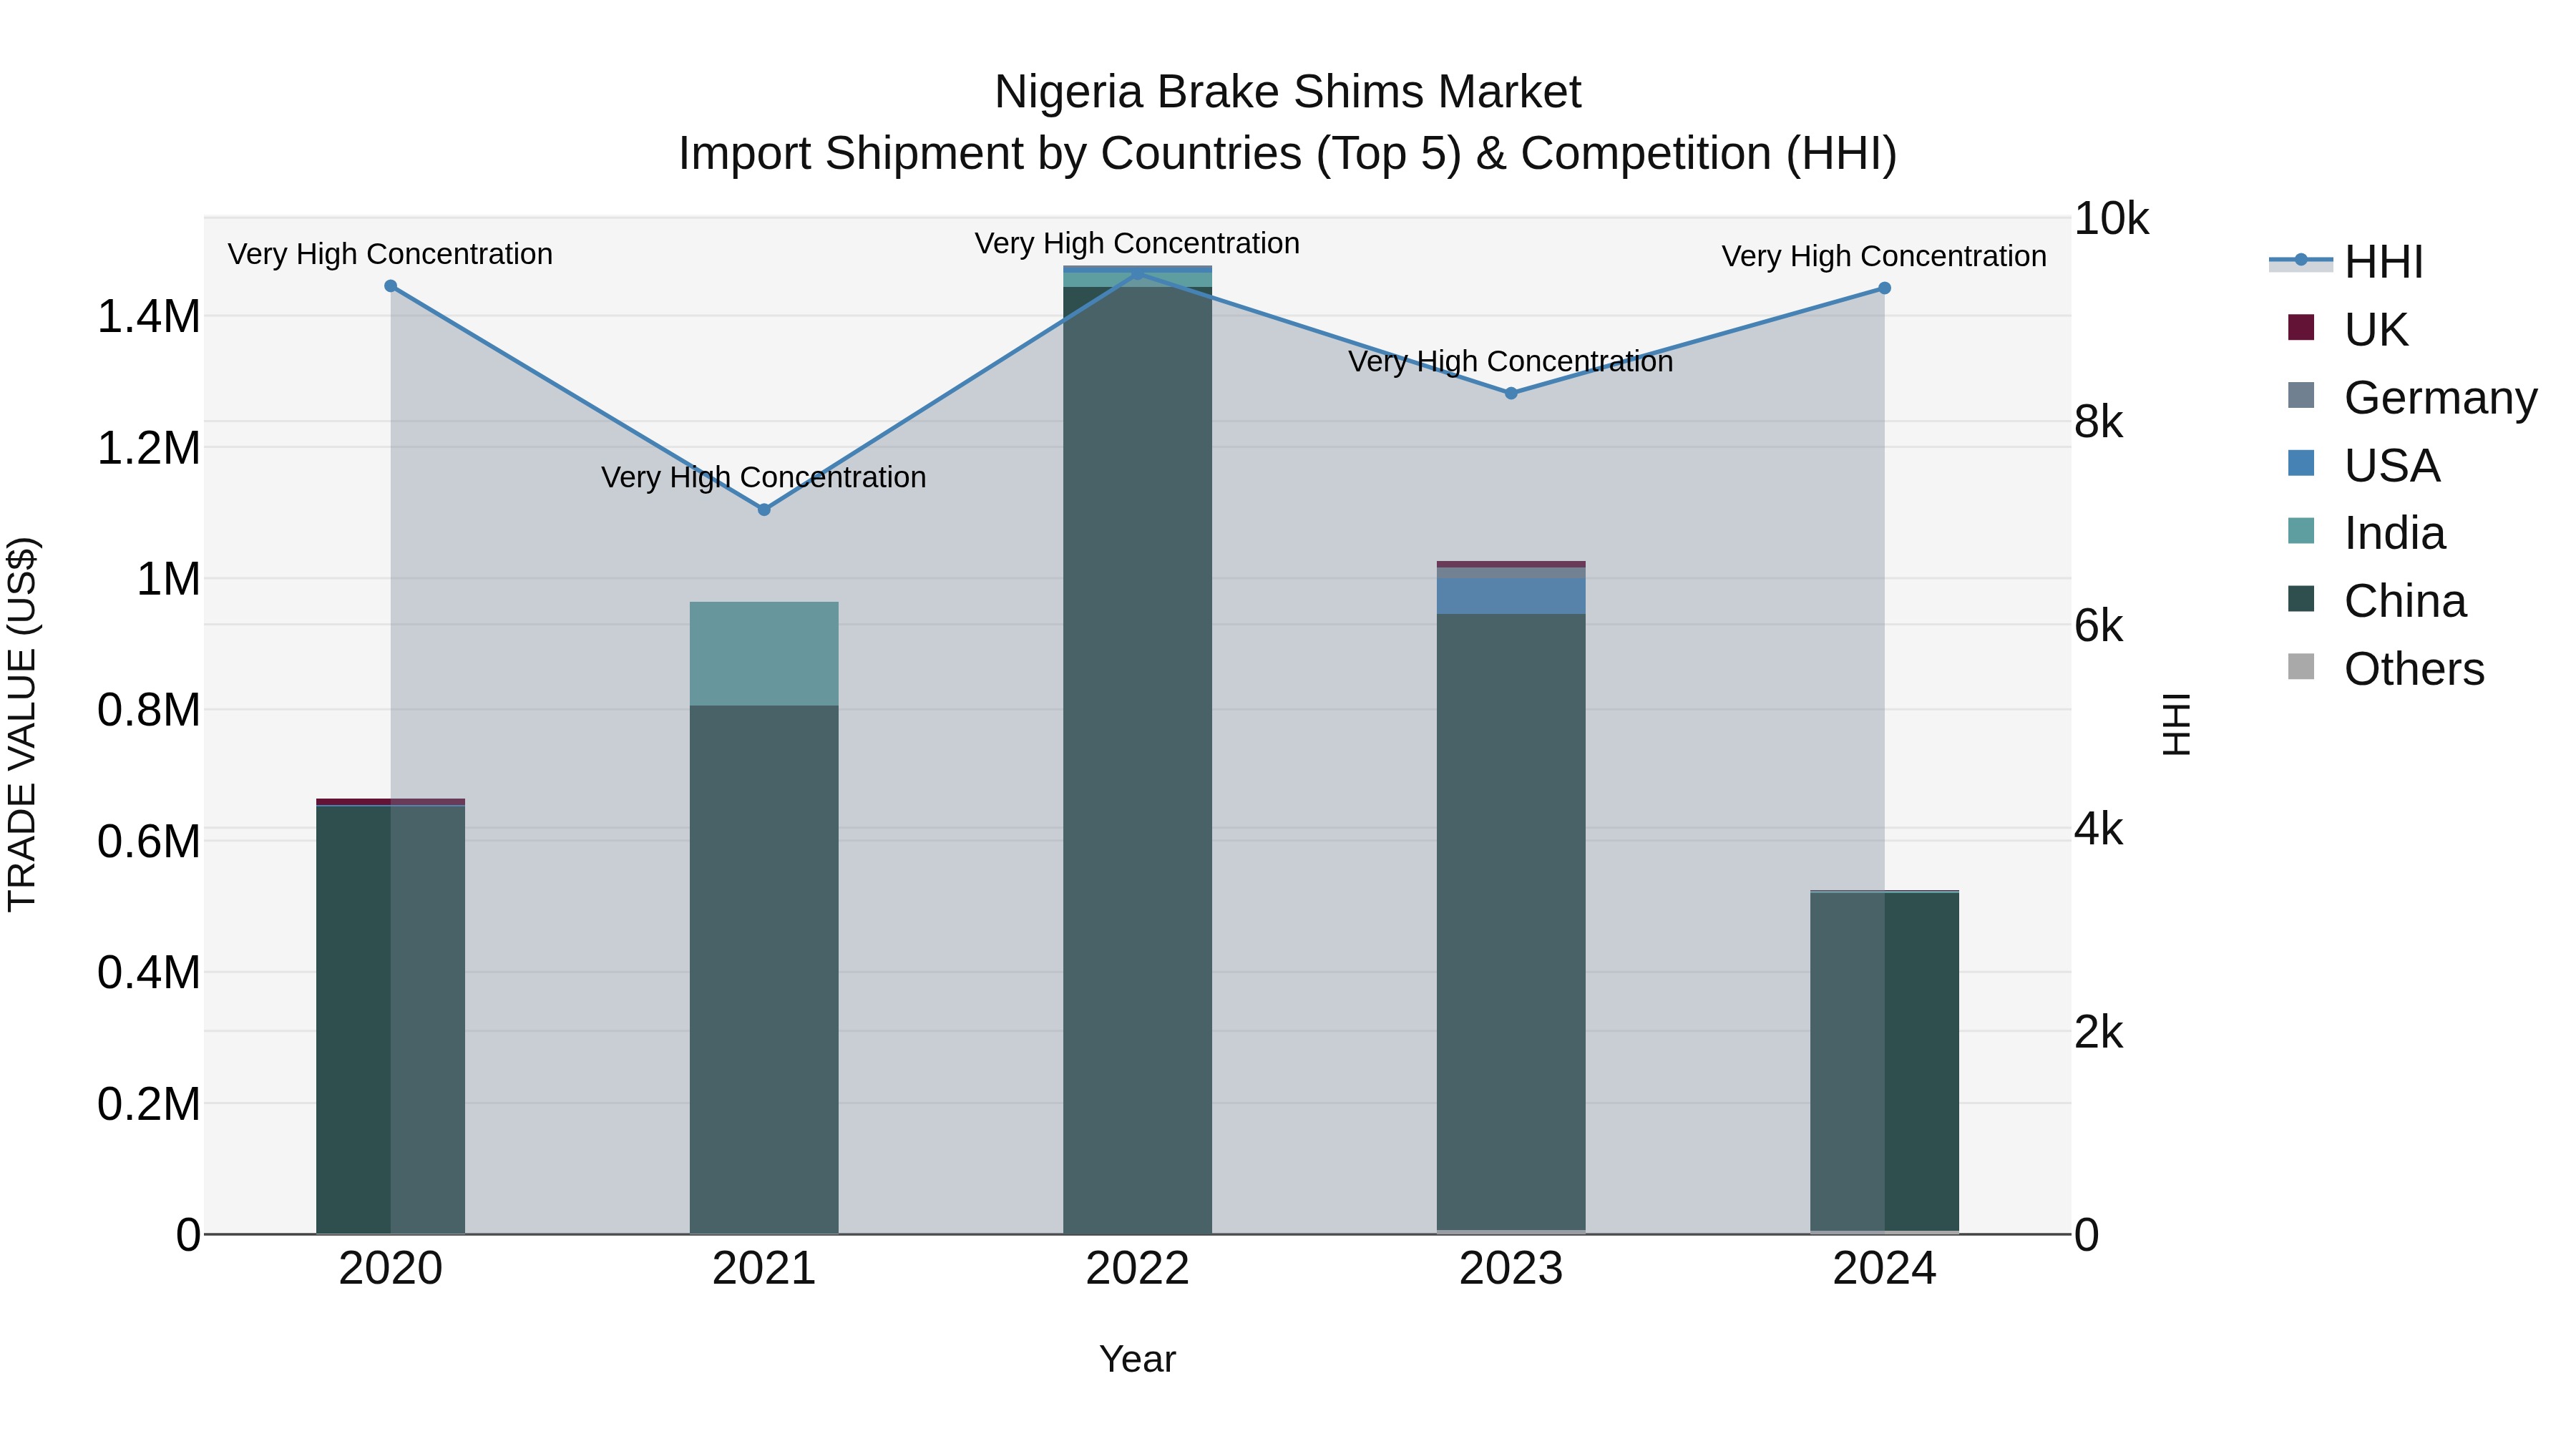Click the 4k tick on the HHI axis

coord(2098,829)
